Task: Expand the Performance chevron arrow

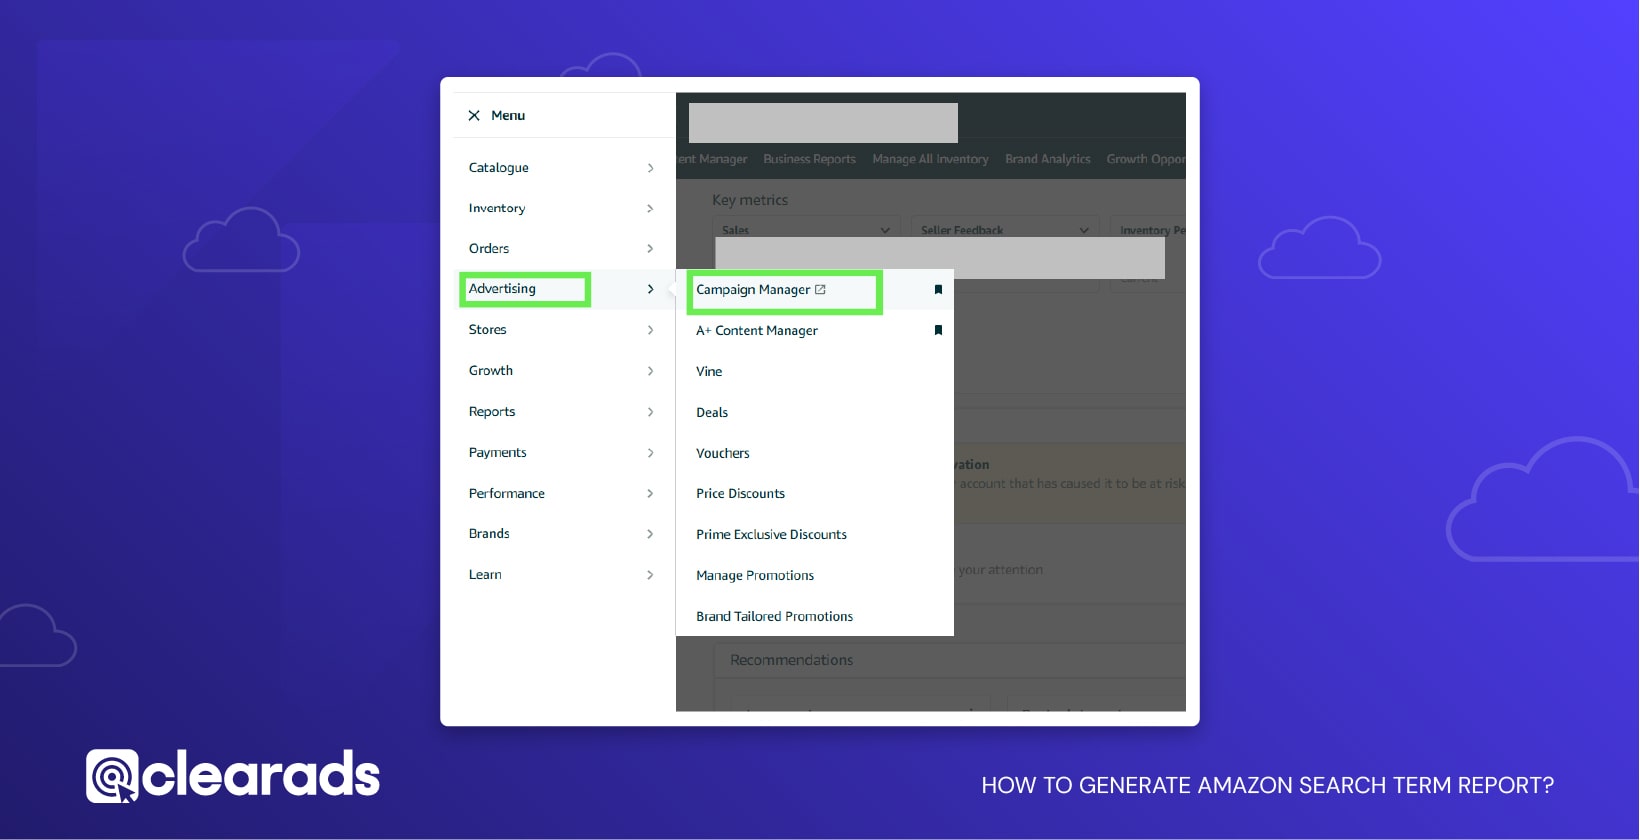Action: (x=650, y=494)
